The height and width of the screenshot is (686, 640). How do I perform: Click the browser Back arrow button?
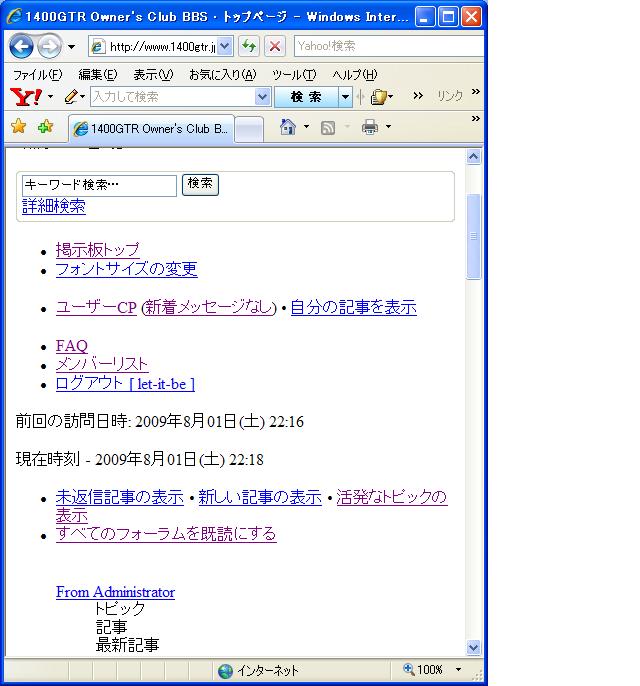coord(21,47)
